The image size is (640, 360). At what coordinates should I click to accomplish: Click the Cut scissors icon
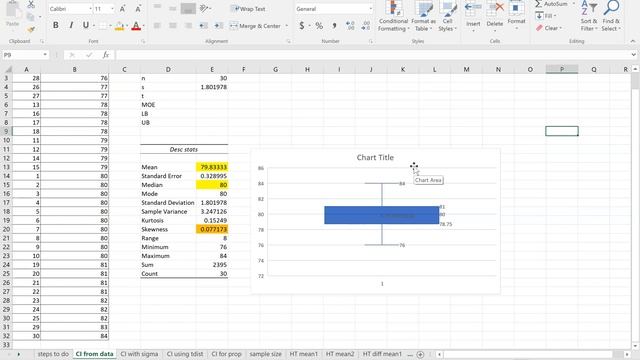31,4
